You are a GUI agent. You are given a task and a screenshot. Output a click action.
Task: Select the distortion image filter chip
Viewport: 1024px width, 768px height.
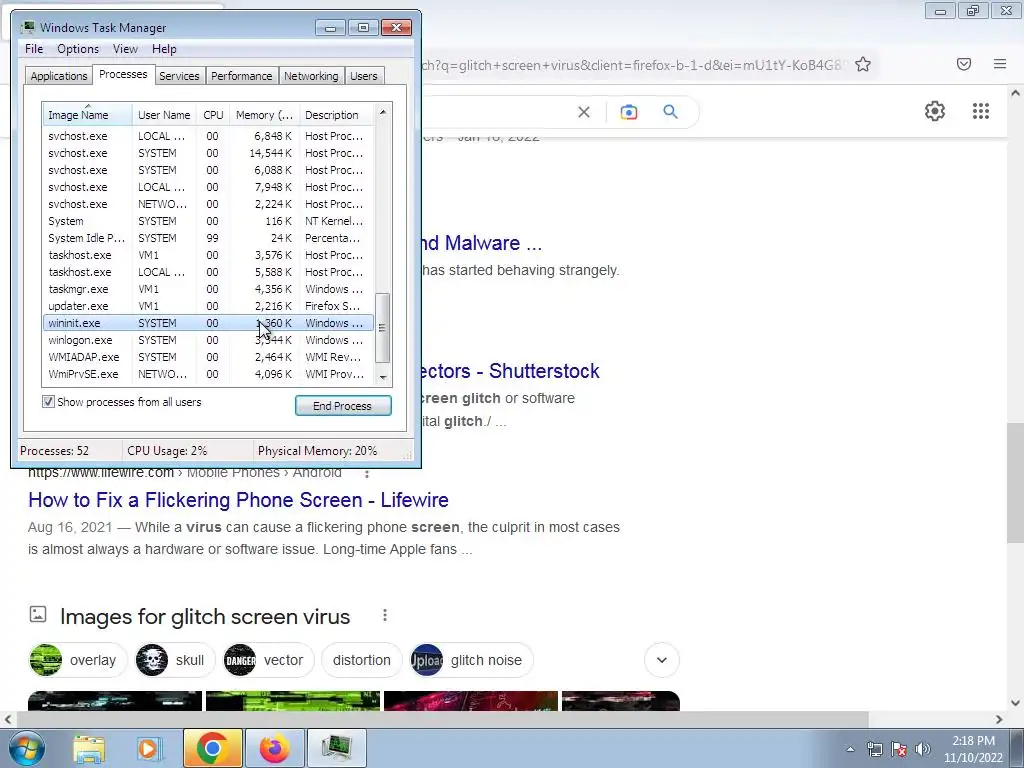coord(362,660)
